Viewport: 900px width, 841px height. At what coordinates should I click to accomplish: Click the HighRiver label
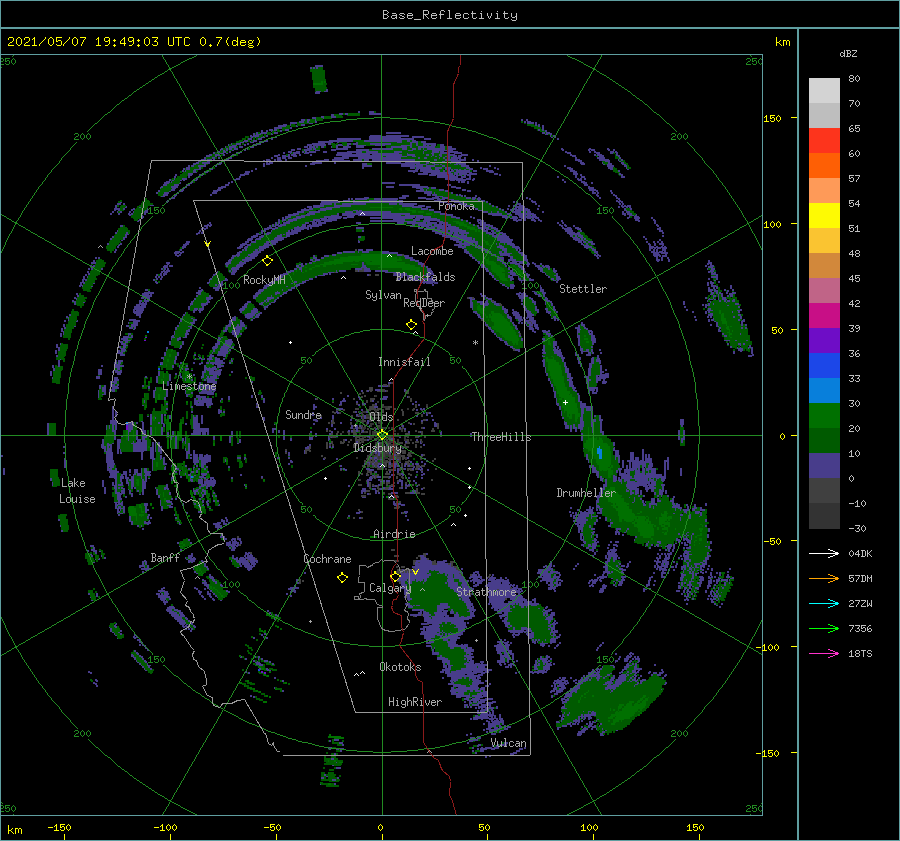tap(415, 702)
